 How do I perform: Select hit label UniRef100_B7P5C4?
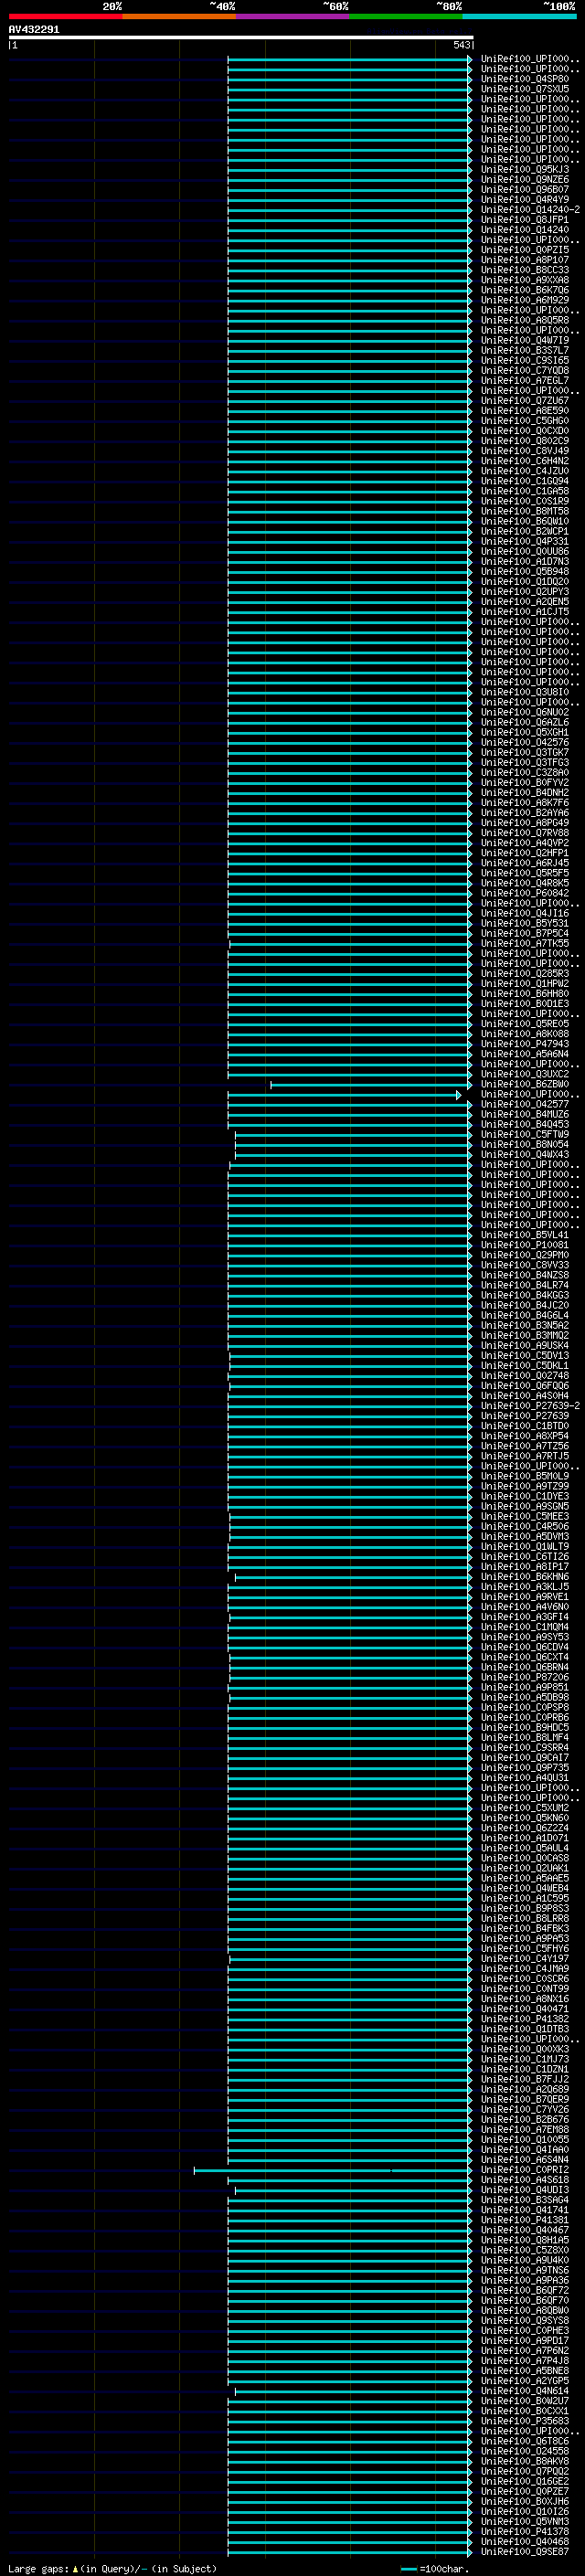pyautogui.click(x=525, y=933)
